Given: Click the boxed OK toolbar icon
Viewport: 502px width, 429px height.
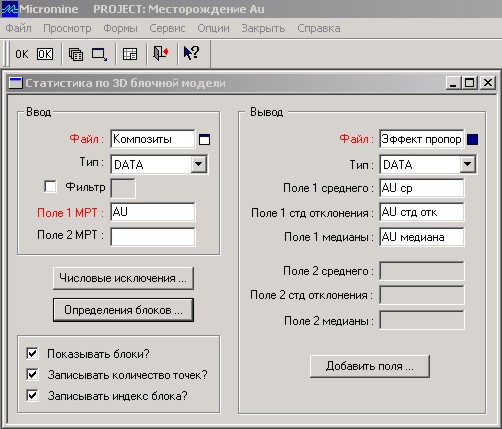Looking at the screenshot, I should pos(45,54).
